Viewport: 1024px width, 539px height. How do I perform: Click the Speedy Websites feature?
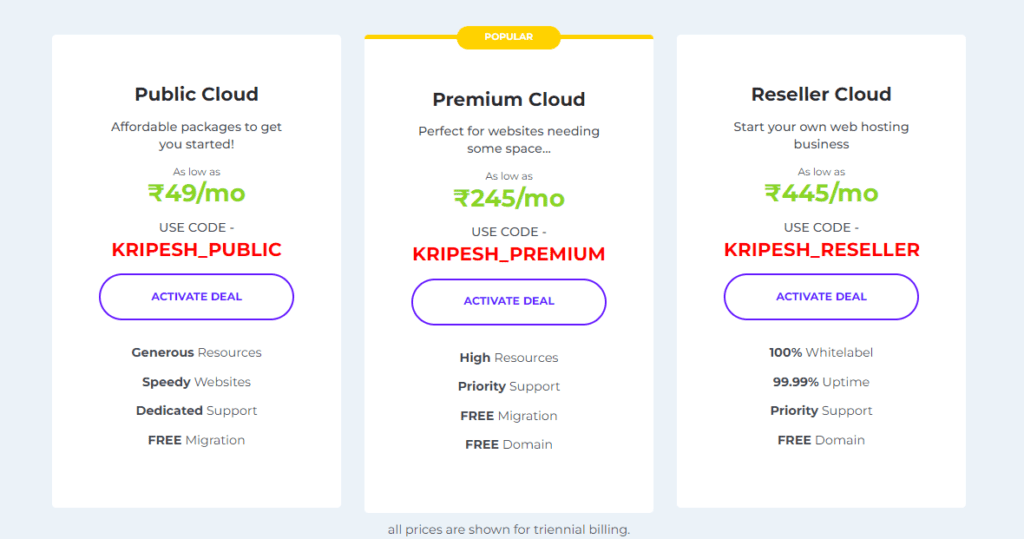(x=196, y=382)
